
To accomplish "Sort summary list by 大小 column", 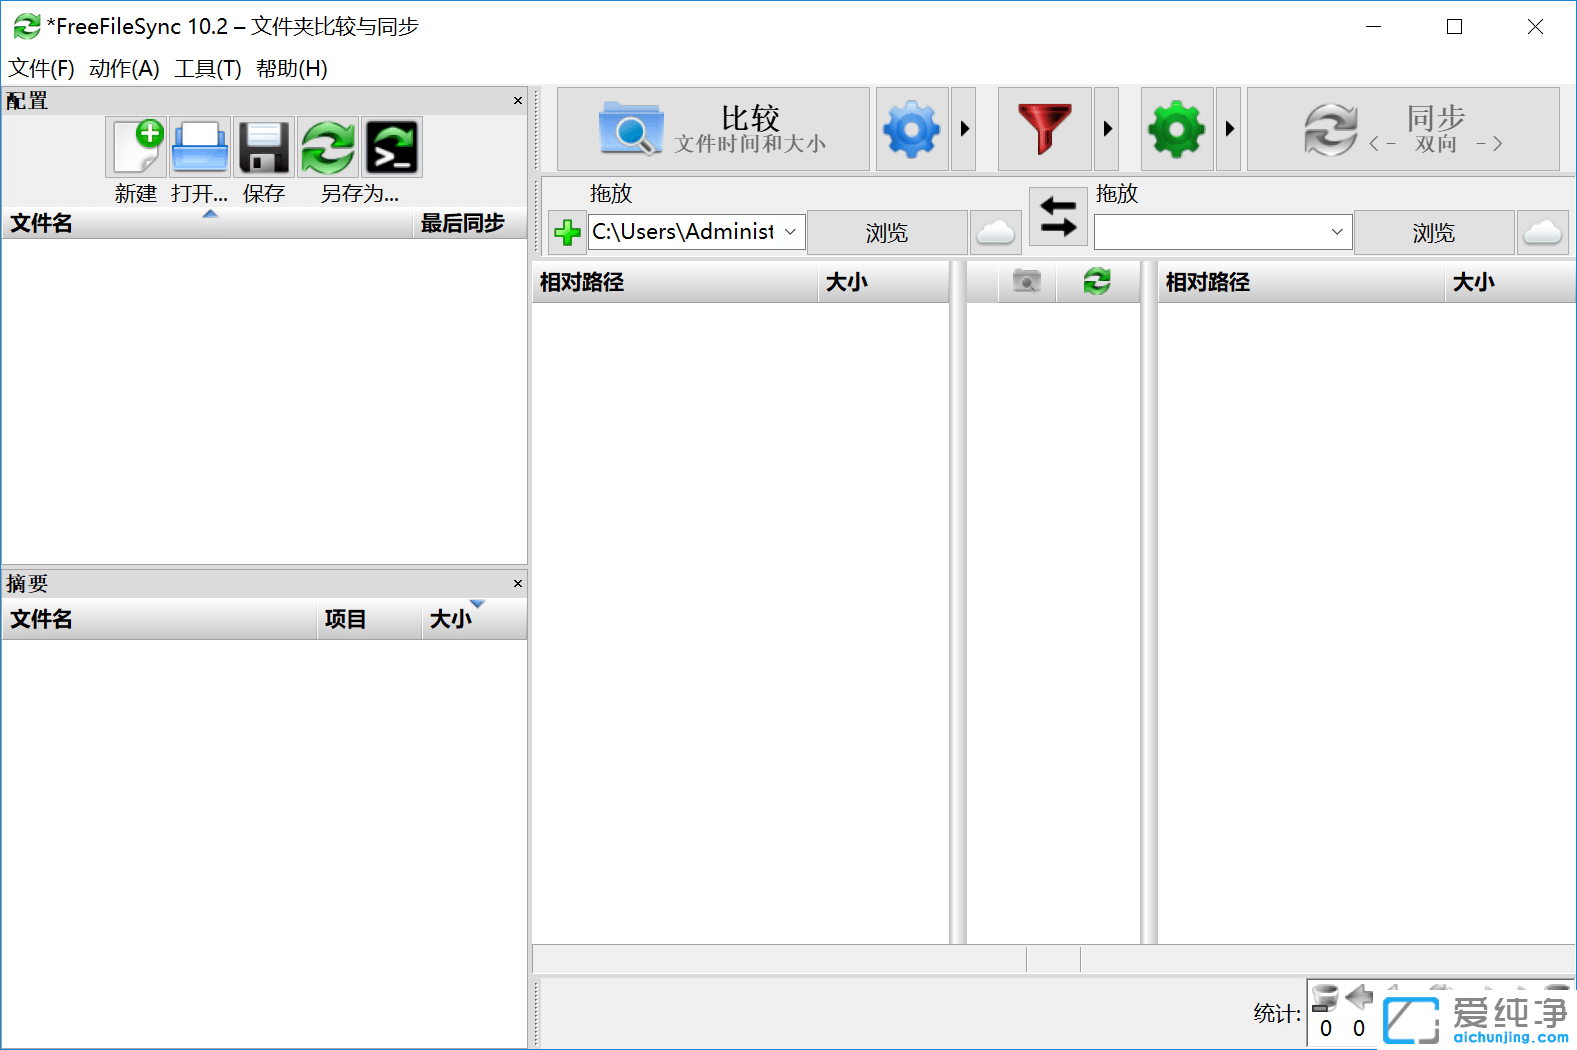I will [474, 619].
